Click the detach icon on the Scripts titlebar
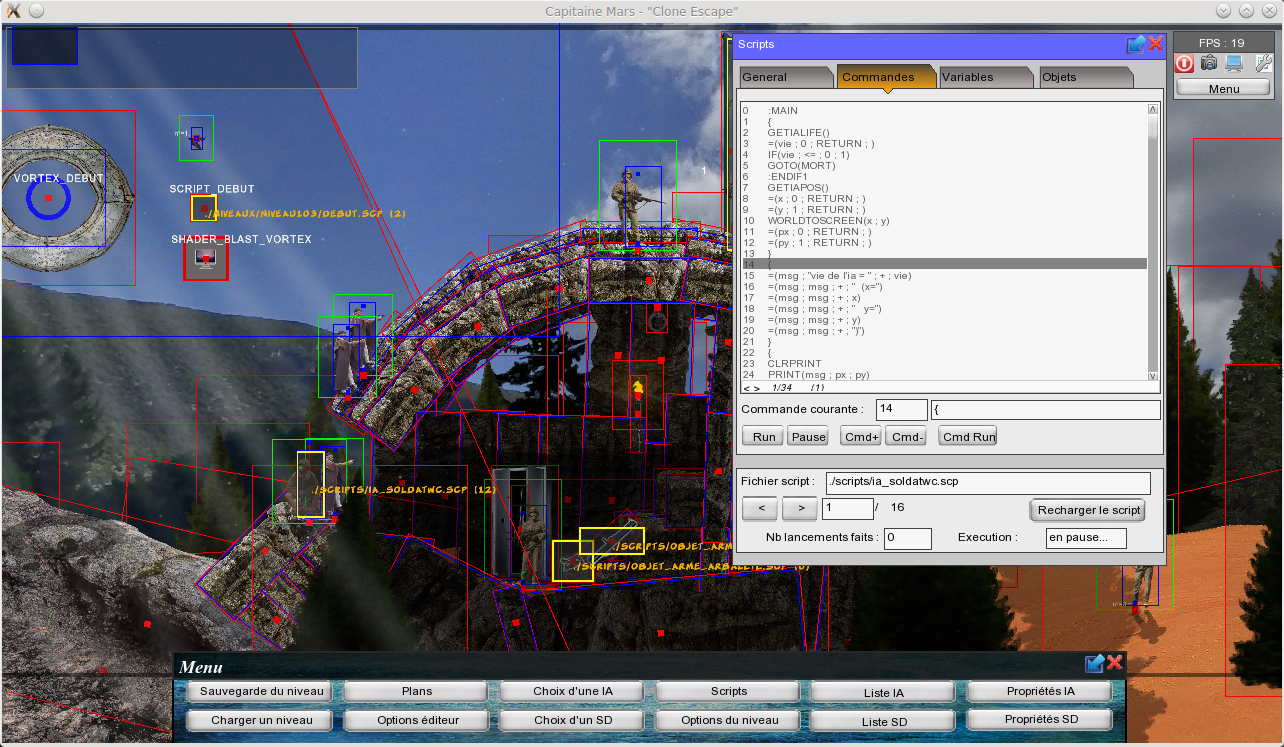This screenshot has width=1284, height=747. [1136, 44]
